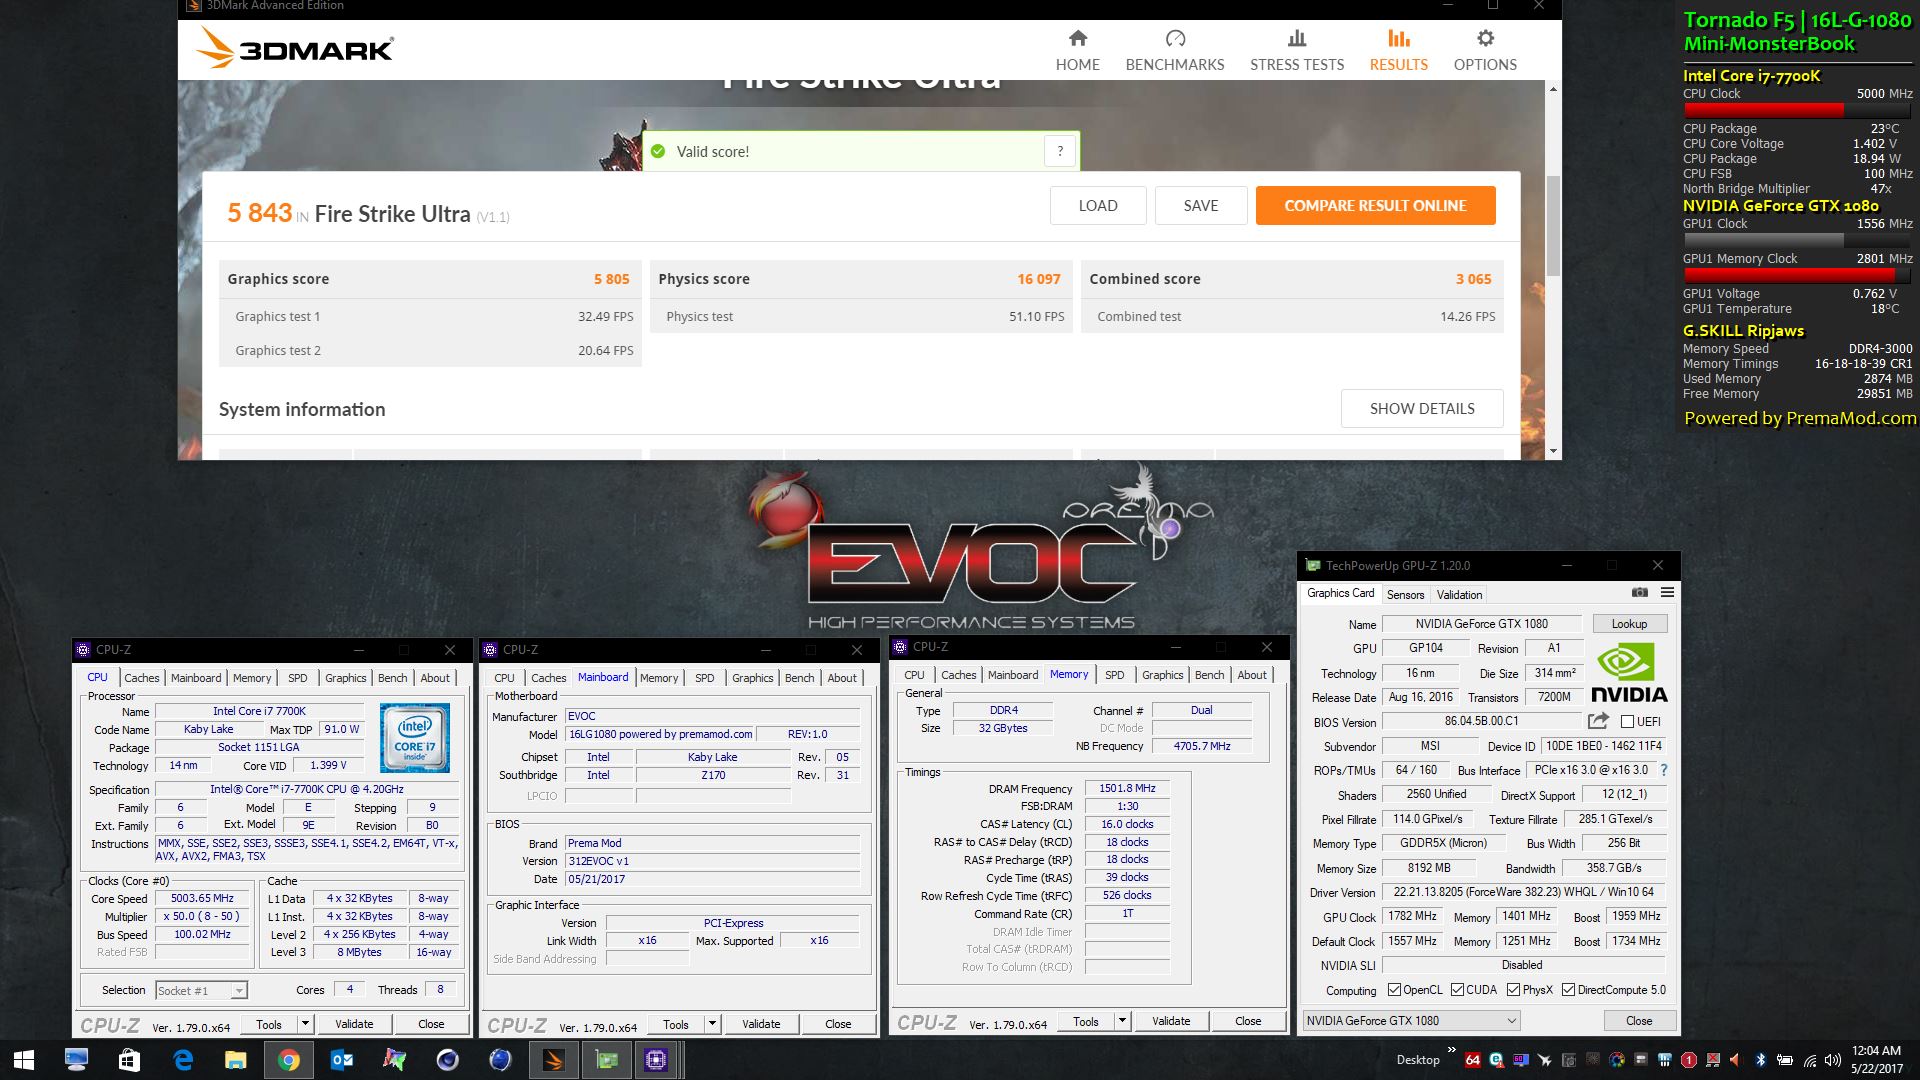The image size is (1920, 1080).
Task: Open the 3DMark Home icon
Action: pos(1077,39)
